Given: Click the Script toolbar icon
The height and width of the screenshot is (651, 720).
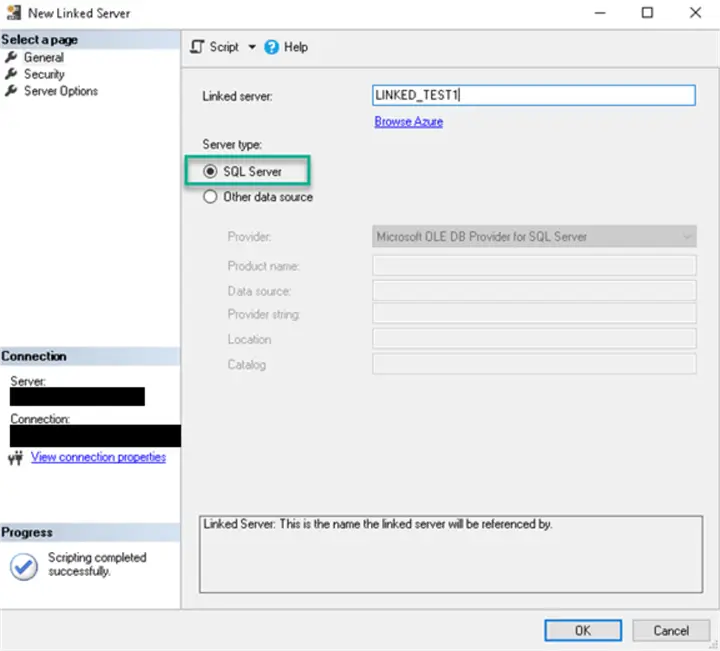Looking at the screenshot, I should 197,47.
